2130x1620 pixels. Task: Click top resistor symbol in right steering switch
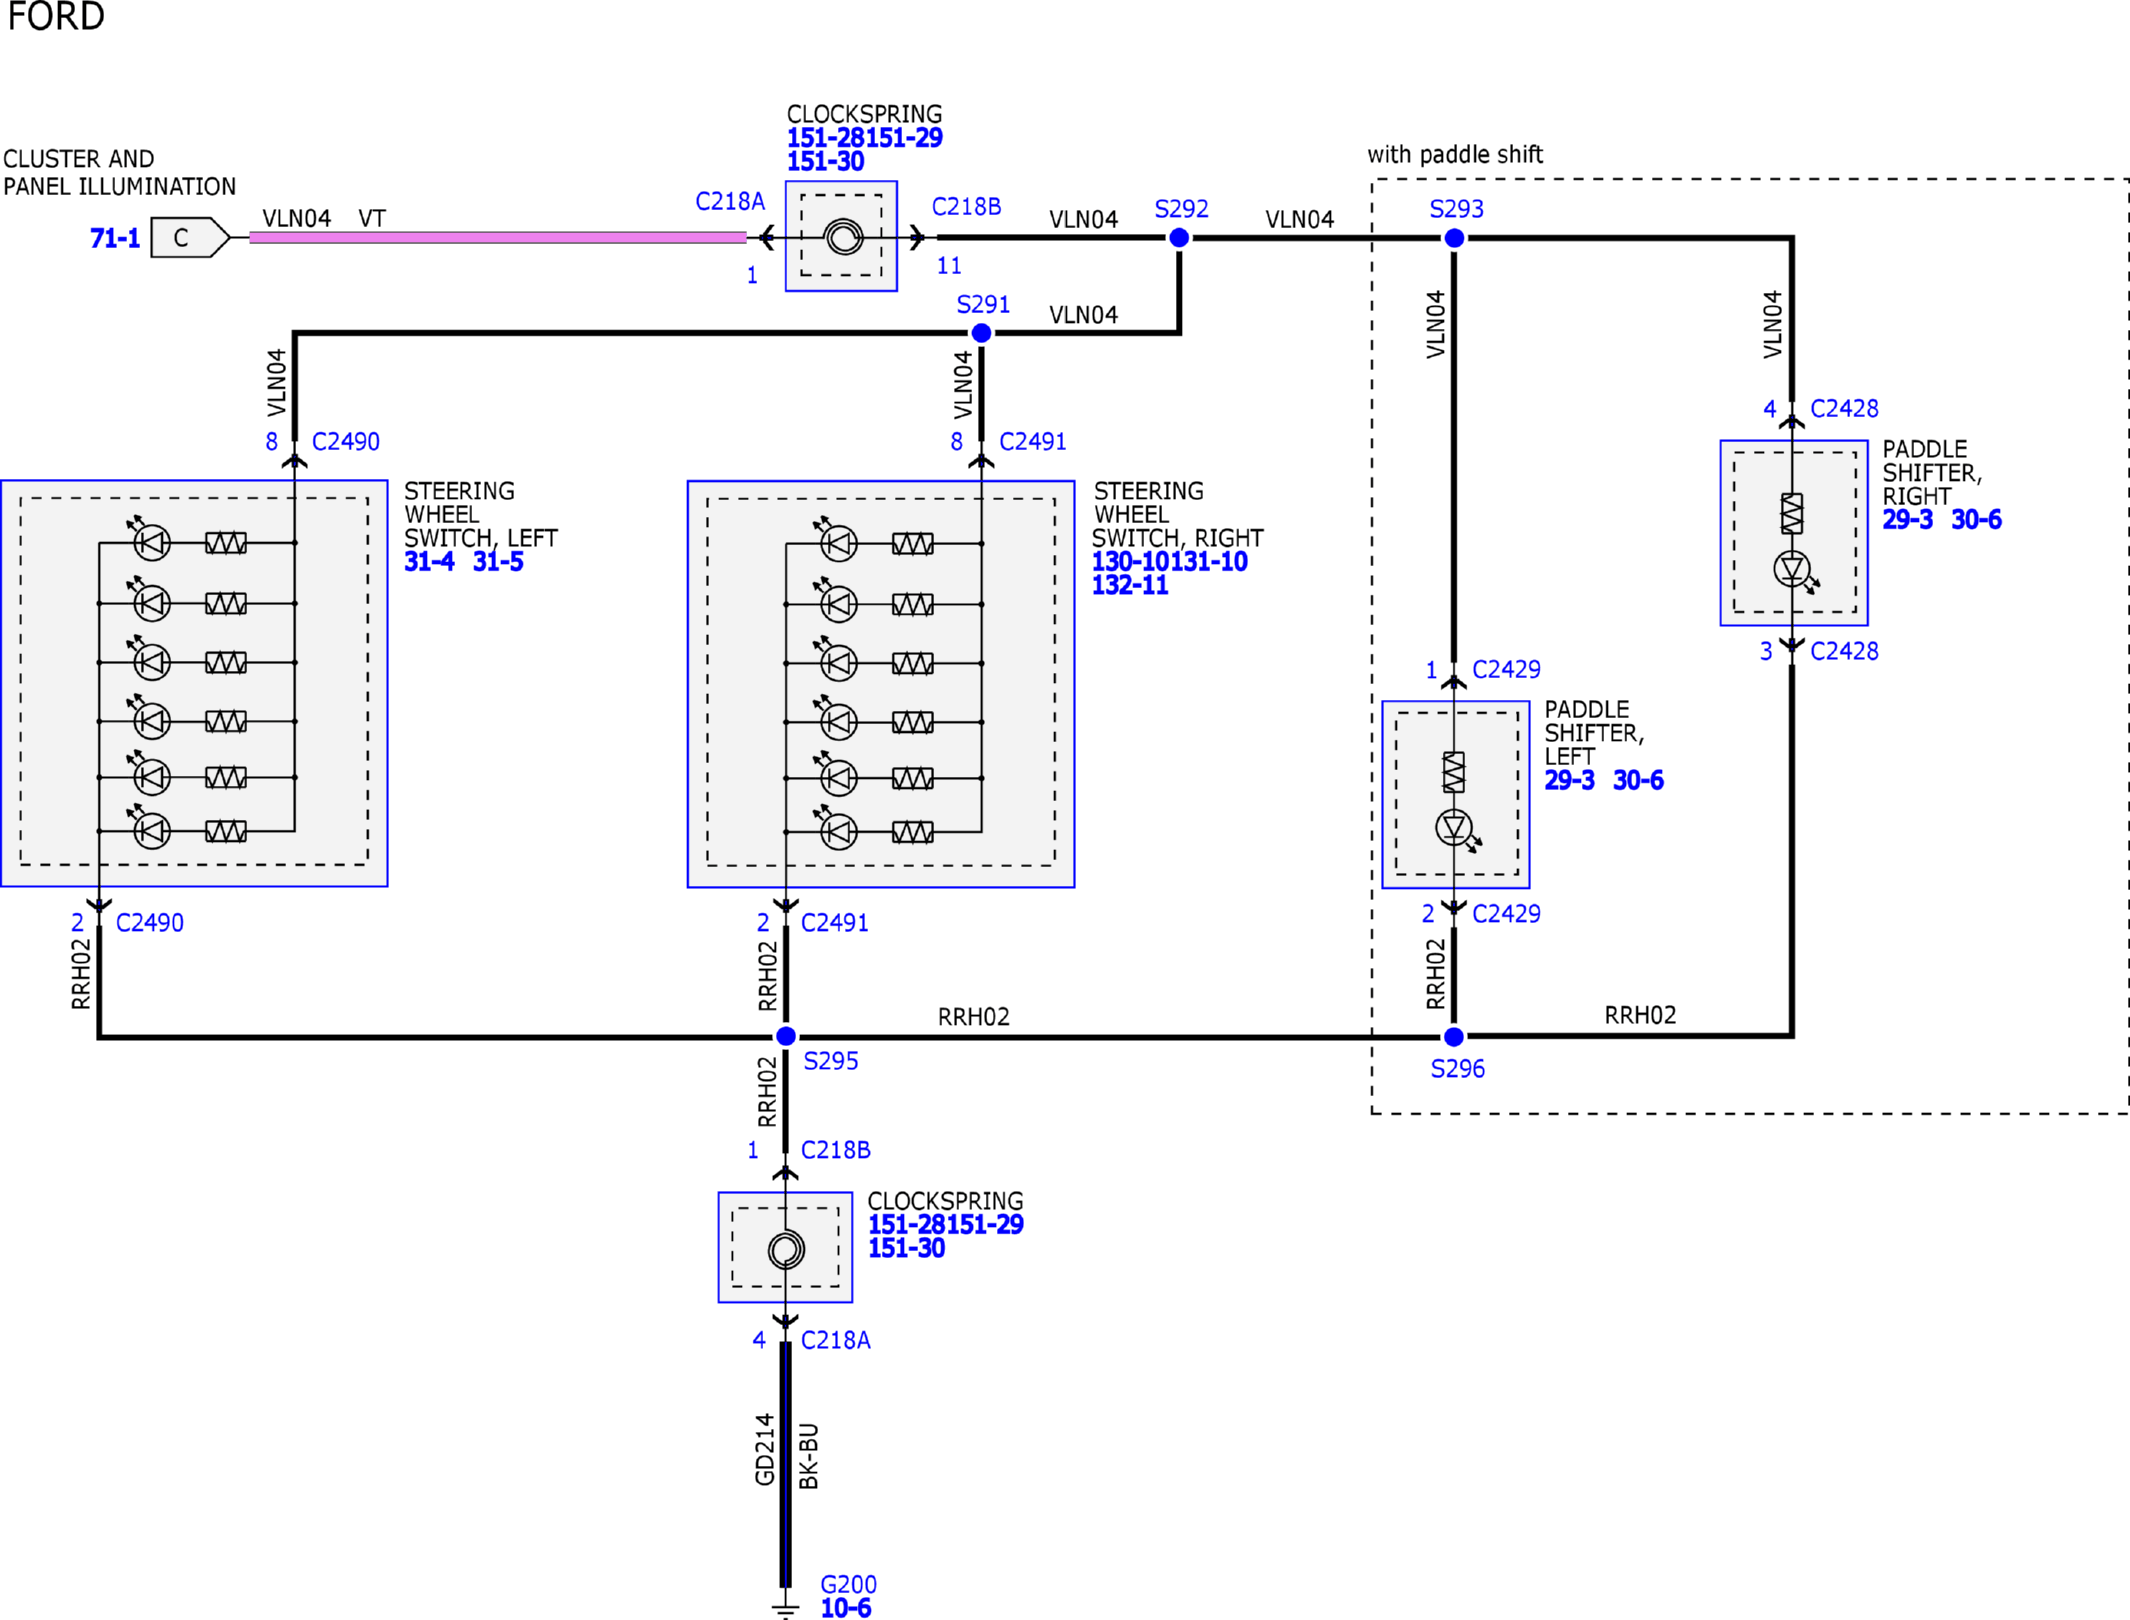(913, 544)
